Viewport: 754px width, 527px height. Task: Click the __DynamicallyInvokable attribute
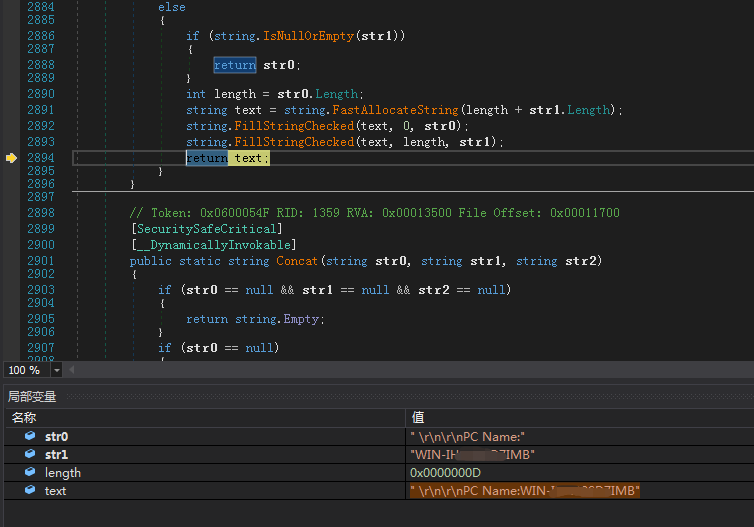pos(214,245)
